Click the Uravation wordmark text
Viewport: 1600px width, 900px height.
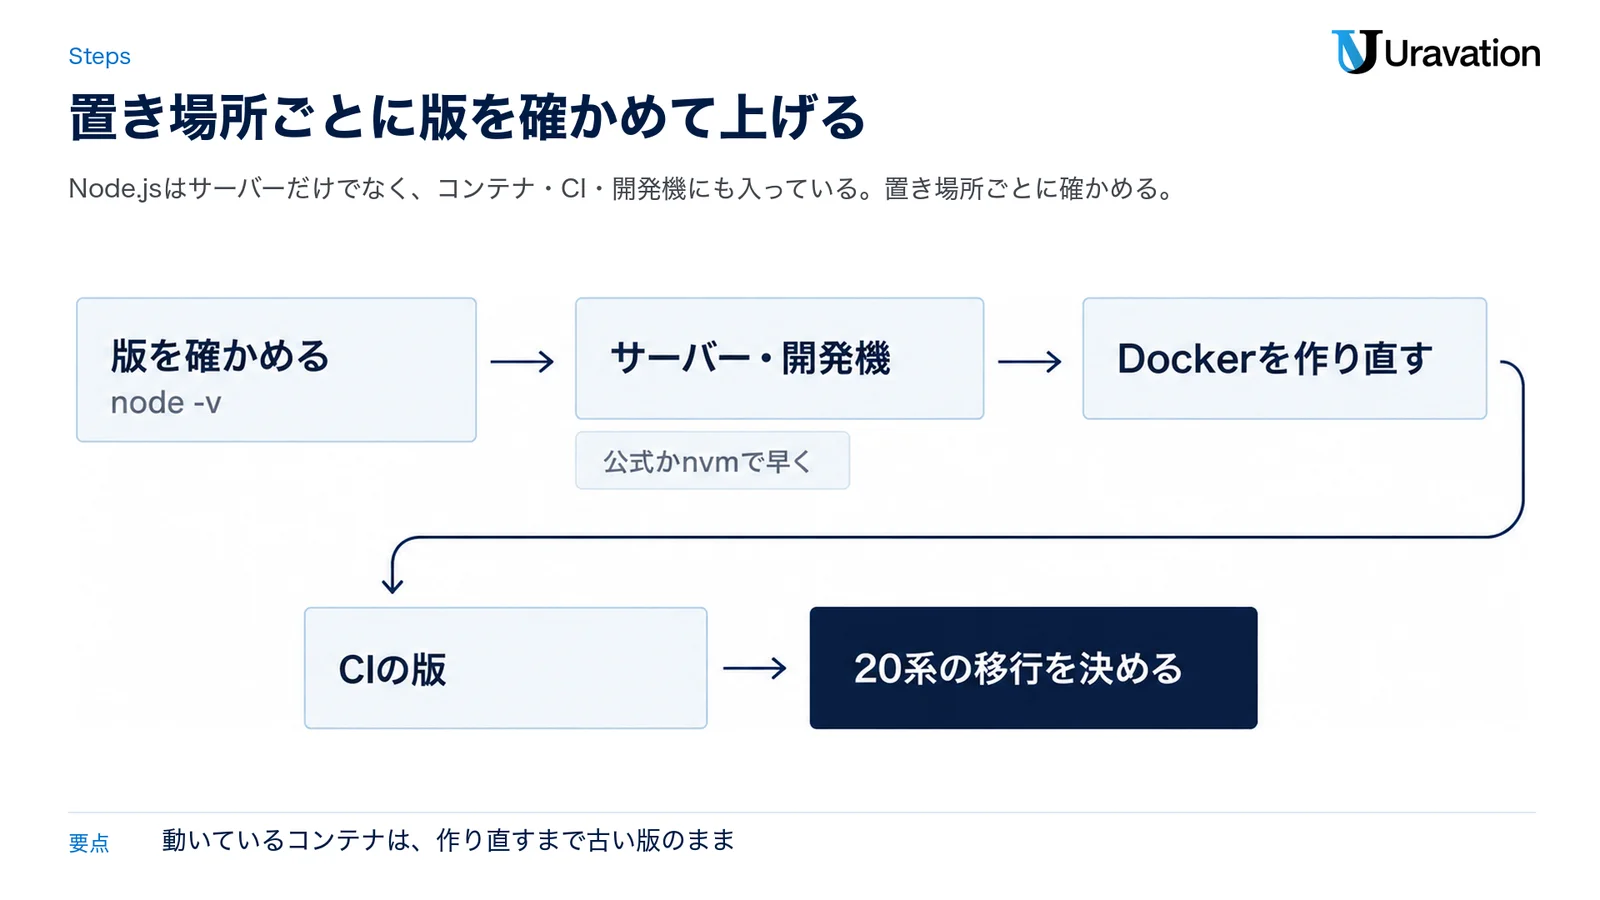tap(1462, 54)
